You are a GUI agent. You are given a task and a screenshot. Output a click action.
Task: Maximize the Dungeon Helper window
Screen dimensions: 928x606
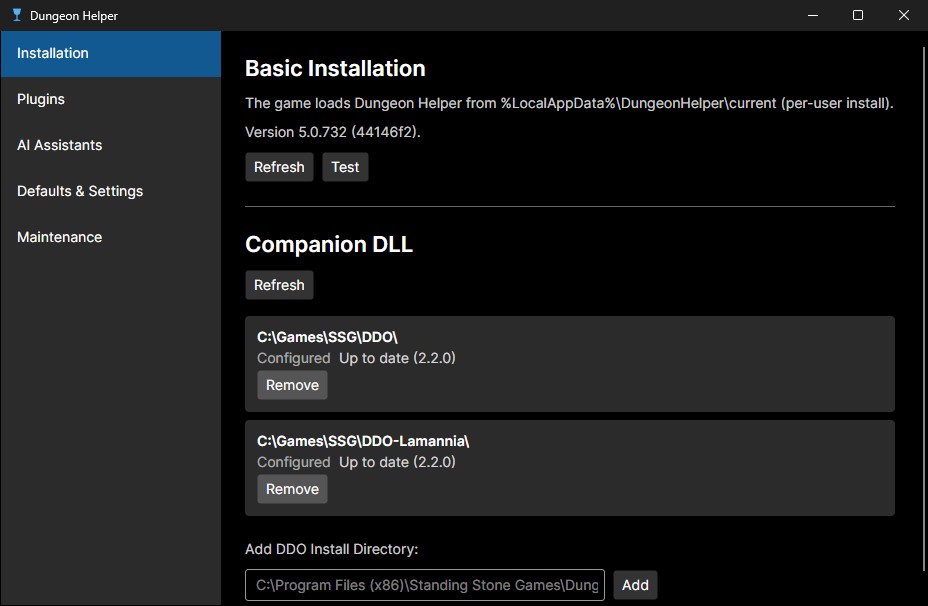click(x=858, y=15)
